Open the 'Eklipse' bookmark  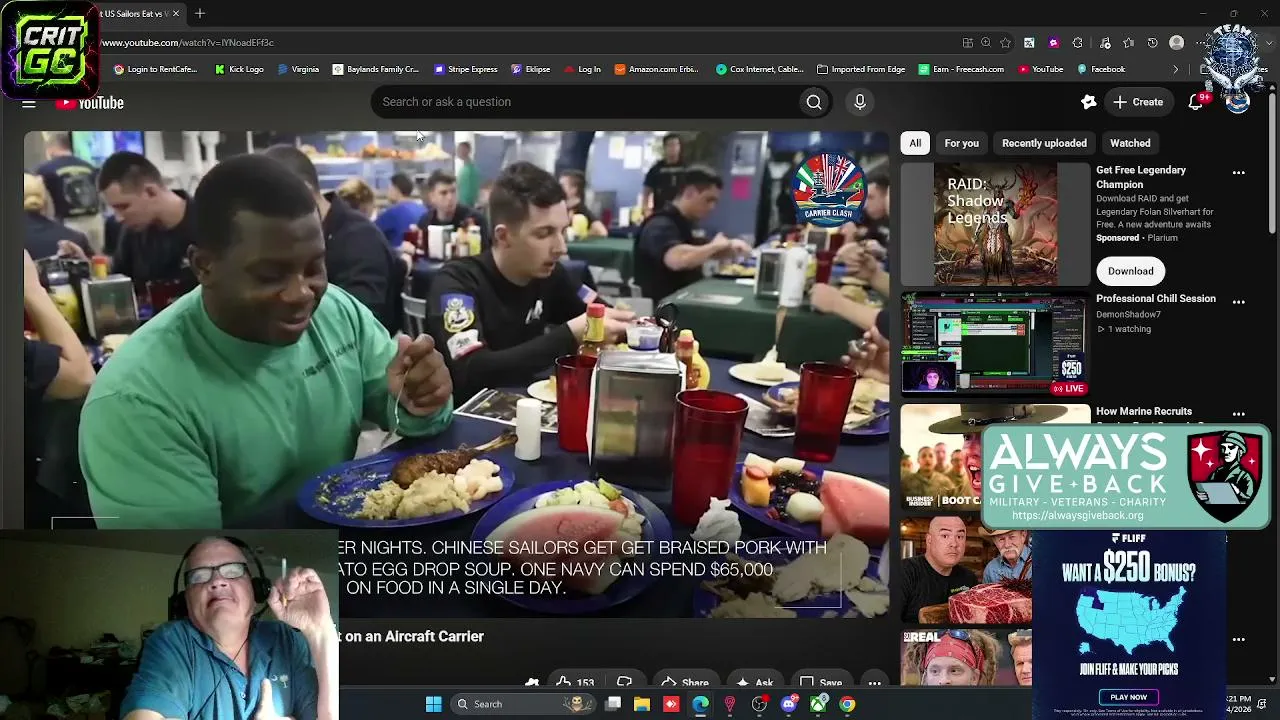[x=531, y=70]
